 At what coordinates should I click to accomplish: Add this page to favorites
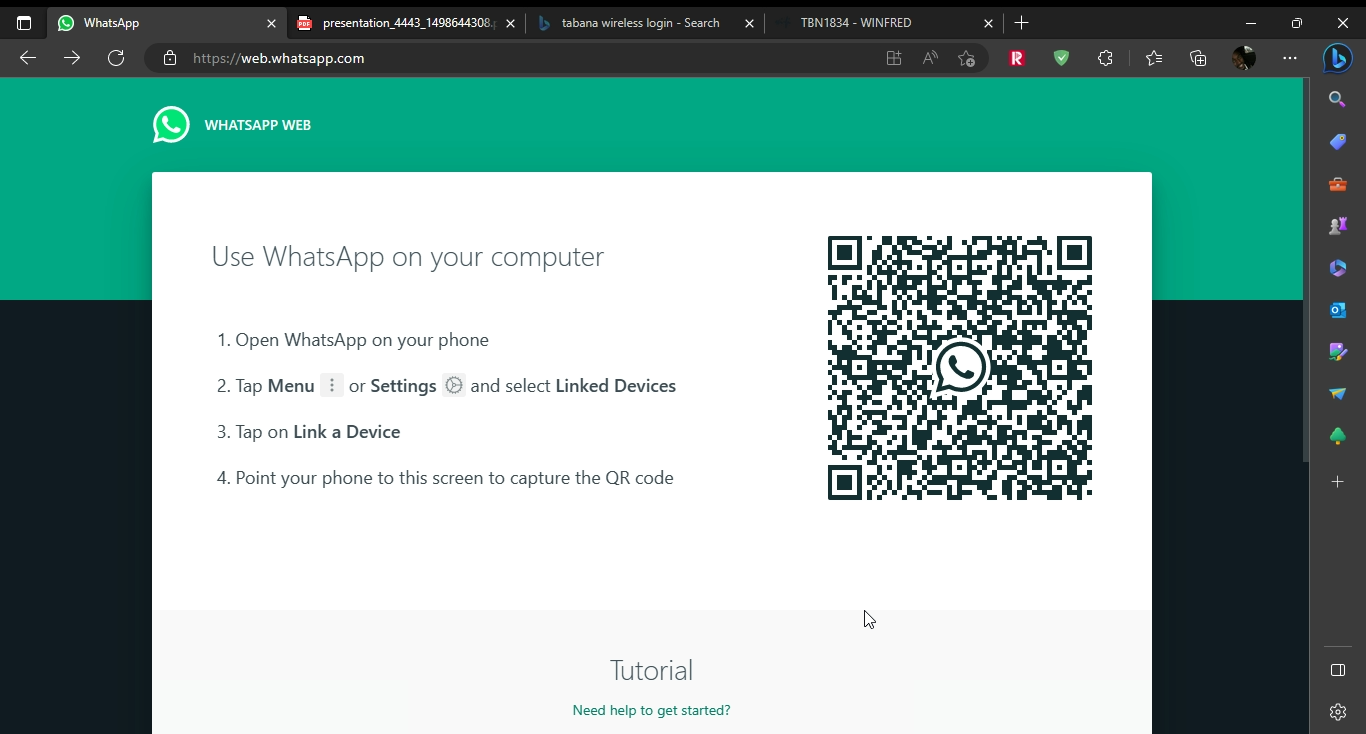[966, 58]
